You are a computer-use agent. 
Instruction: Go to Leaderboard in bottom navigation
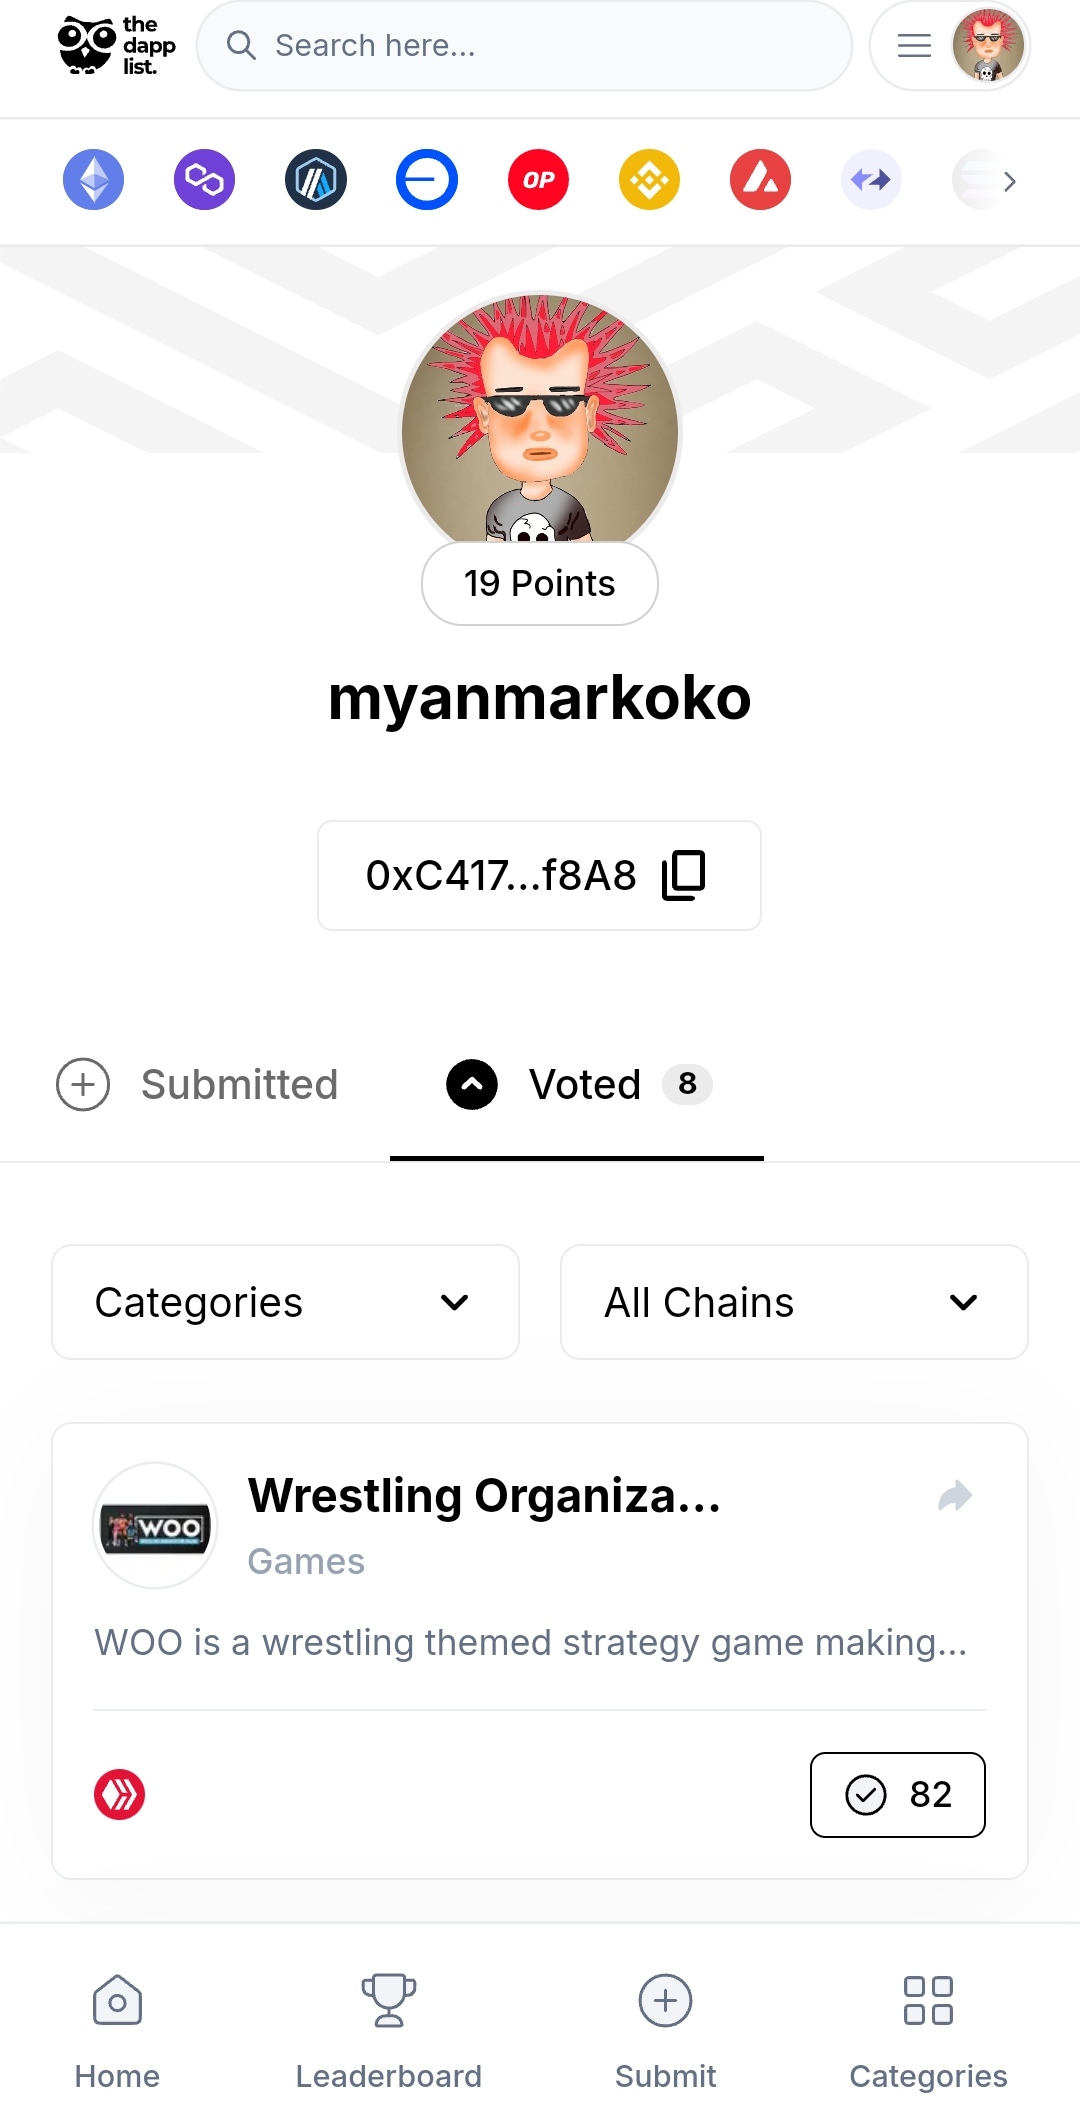click(388, 2031)
